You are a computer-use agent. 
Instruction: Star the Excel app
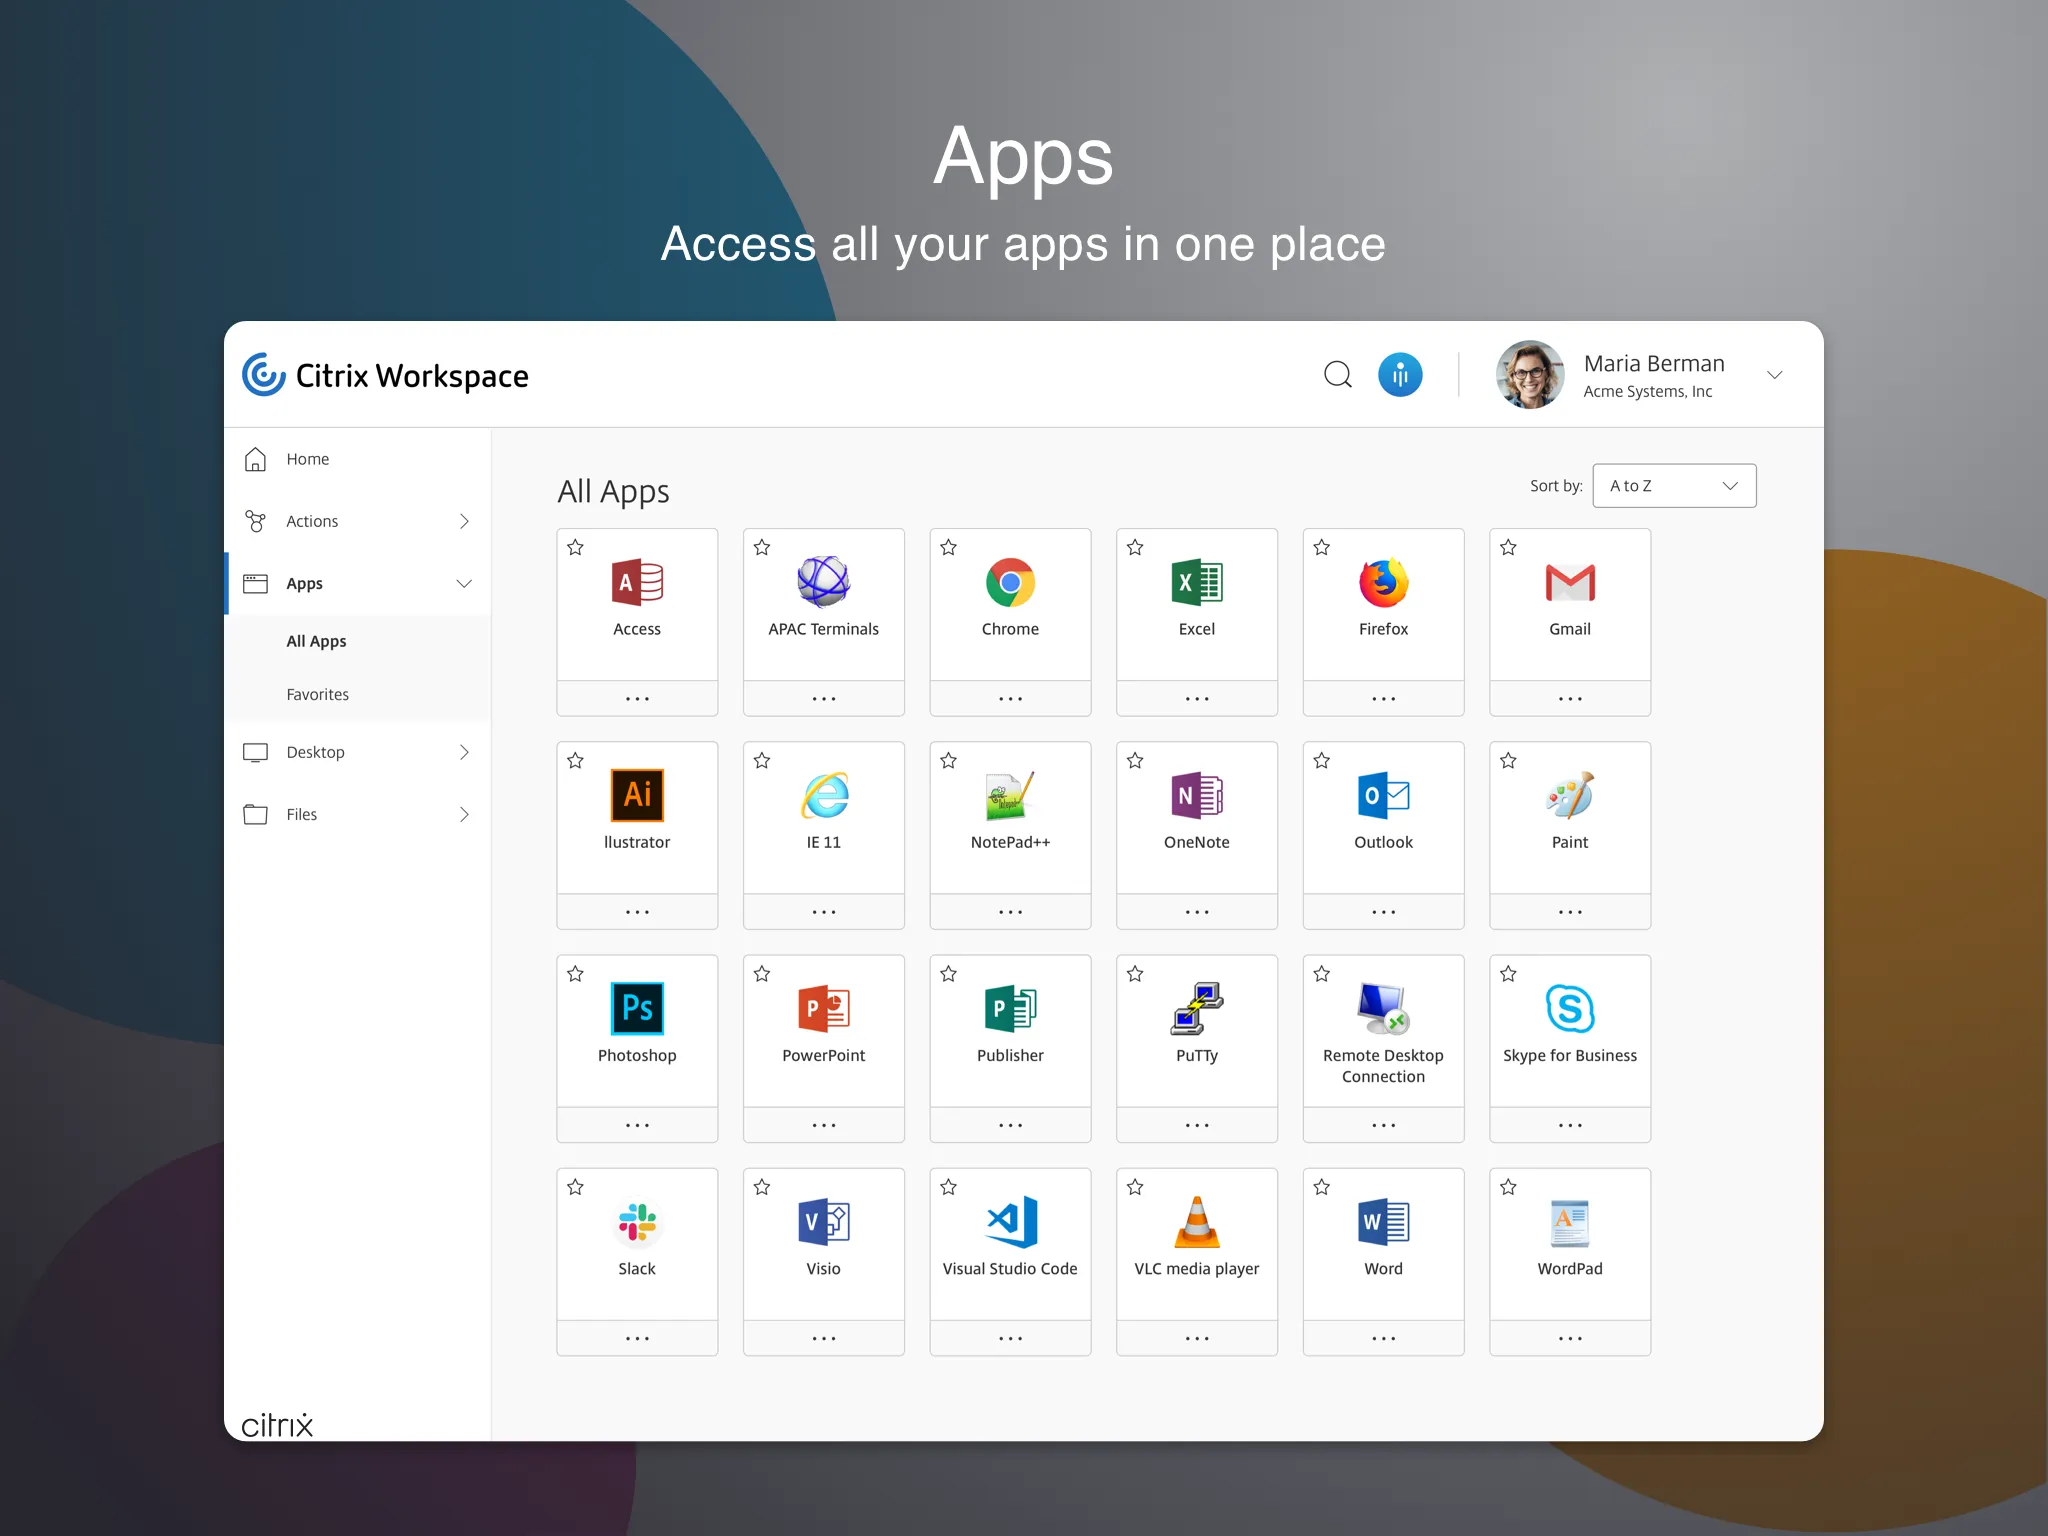(1134, 548)
